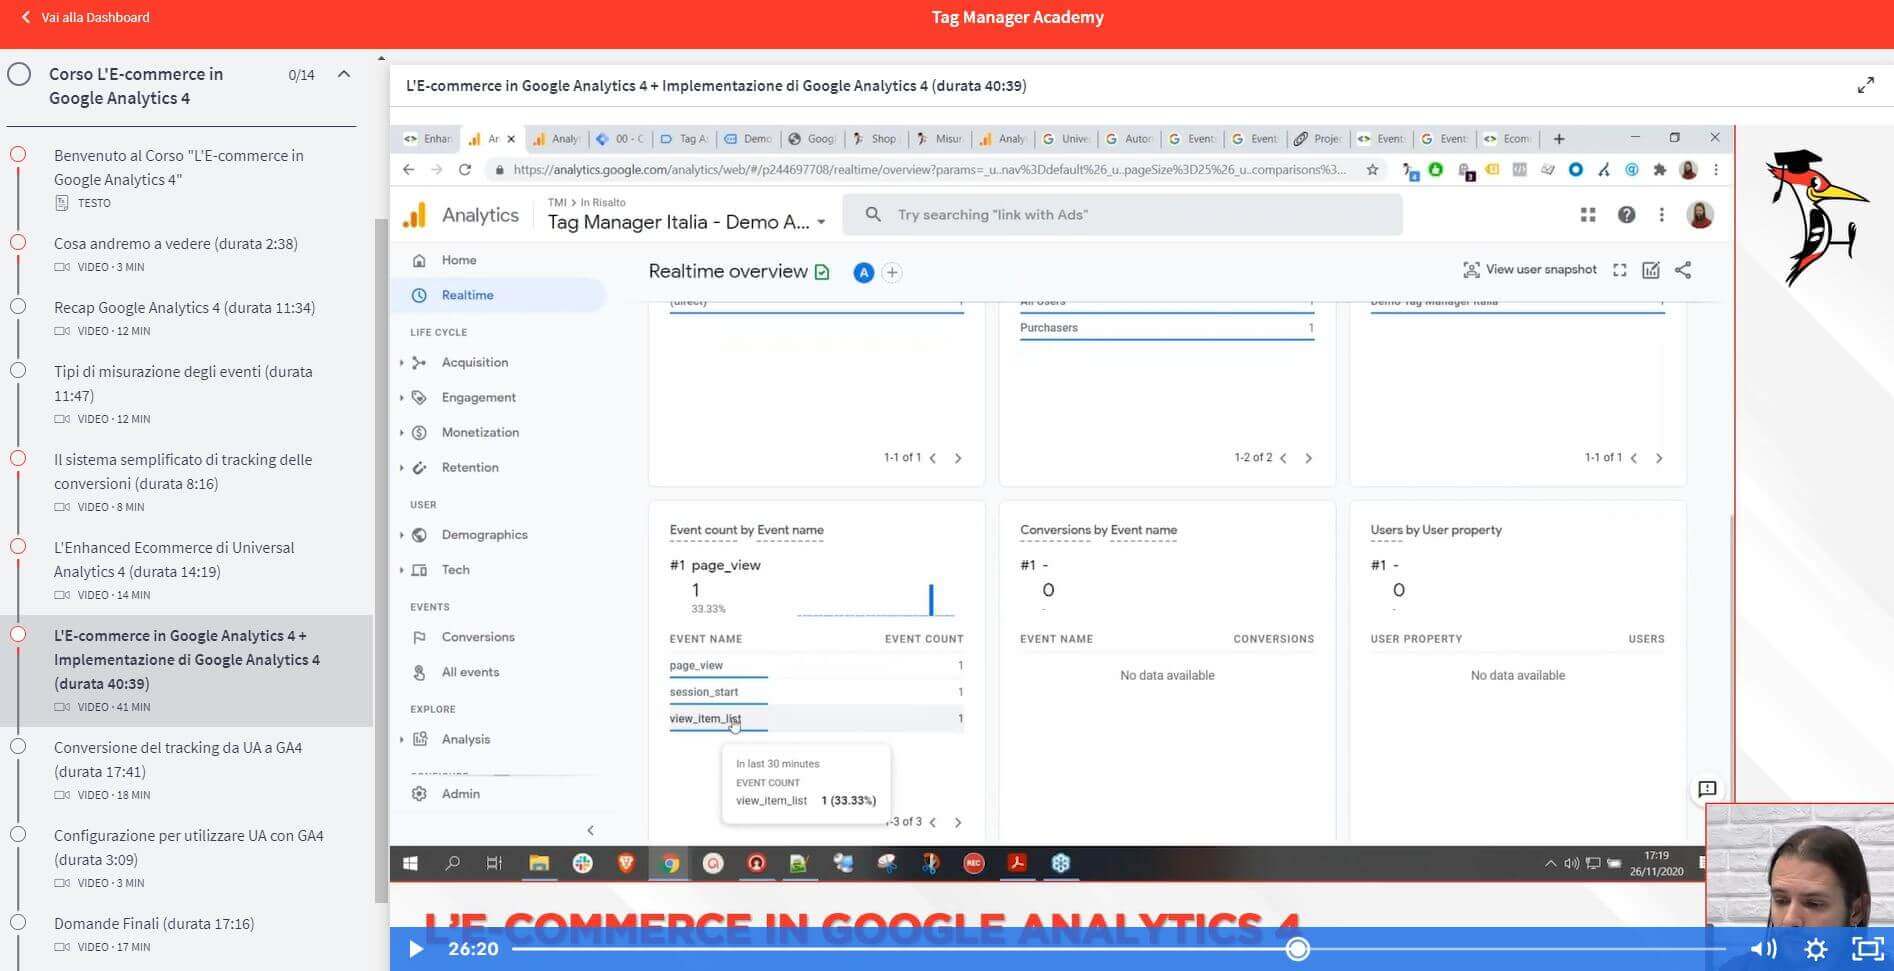Click the page_view event row
The image size is (1894, 971).
[x=816, y=665]
